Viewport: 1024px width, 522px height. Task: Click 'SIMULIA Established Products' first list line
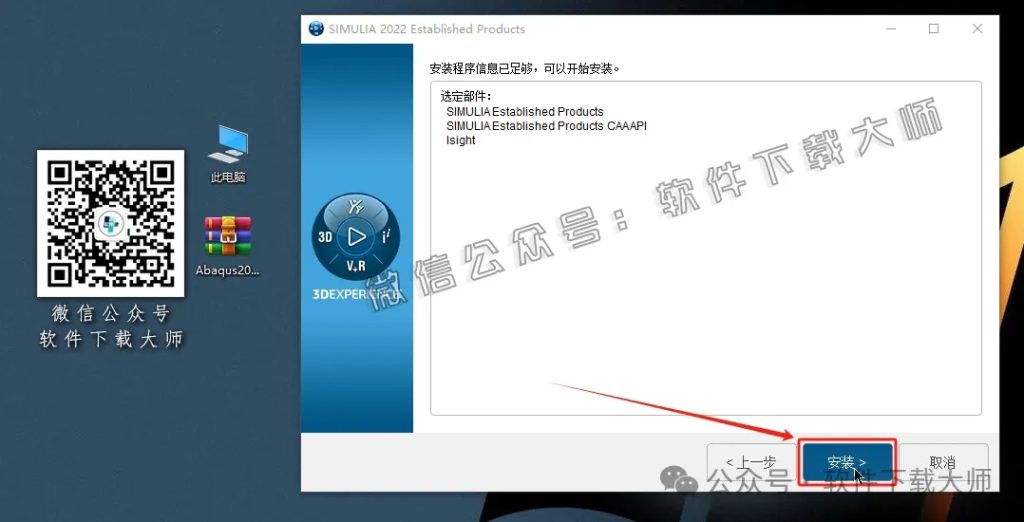(x=525, y=112)
